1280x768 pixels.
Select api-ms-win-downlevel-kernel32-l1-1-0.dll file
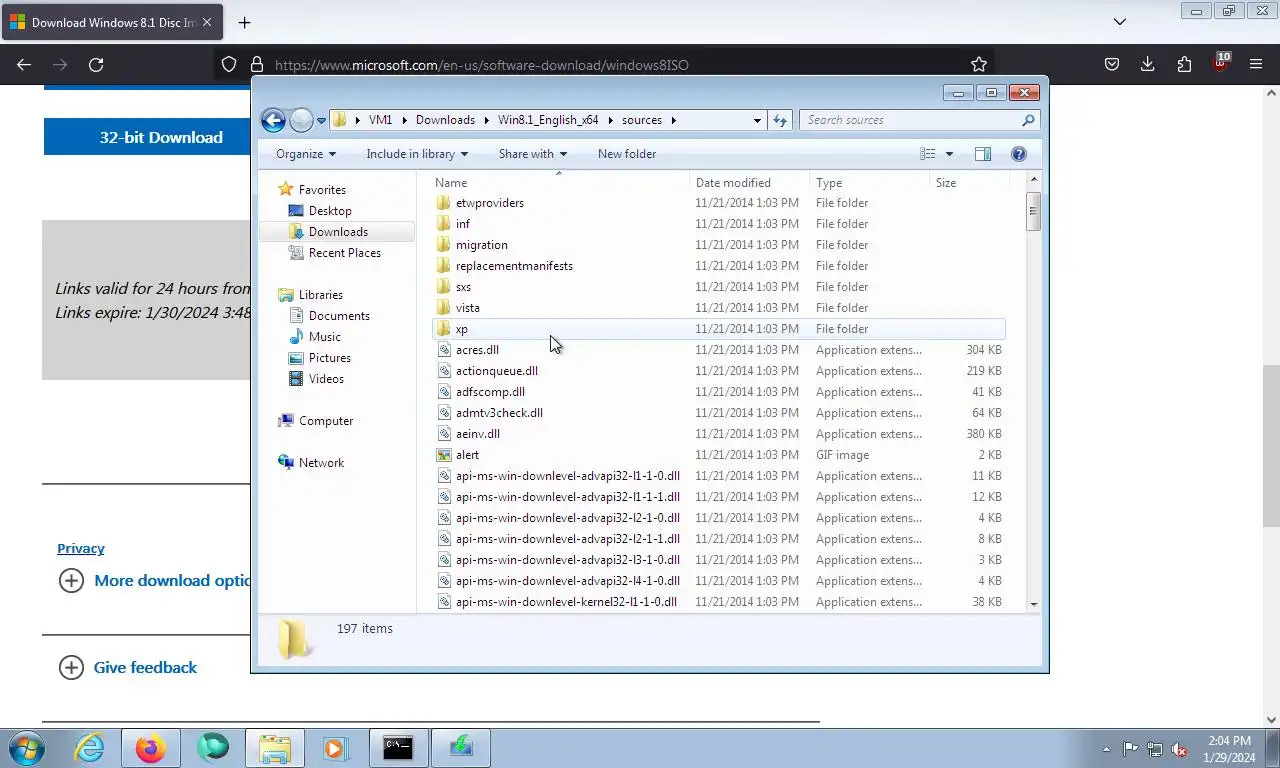point(566,602)
